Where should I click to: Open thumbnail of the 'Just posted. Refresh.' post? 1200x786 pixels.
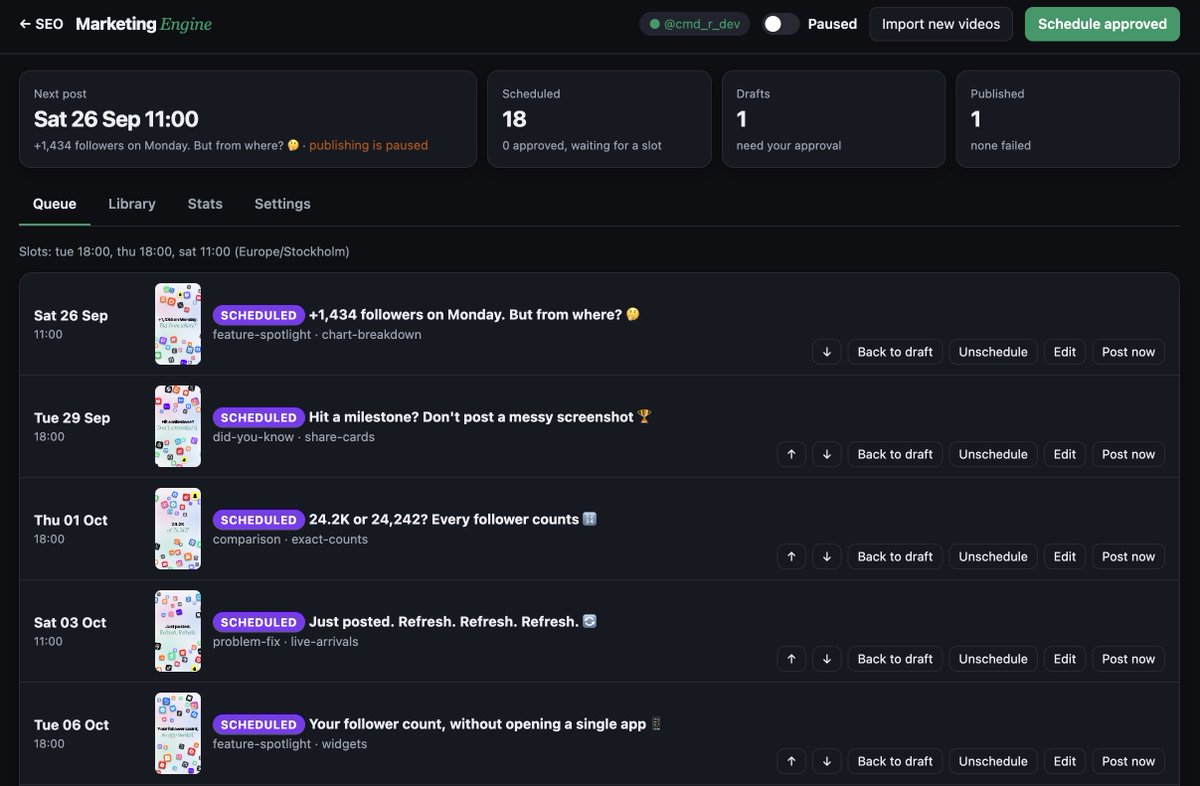coord(178,631)
